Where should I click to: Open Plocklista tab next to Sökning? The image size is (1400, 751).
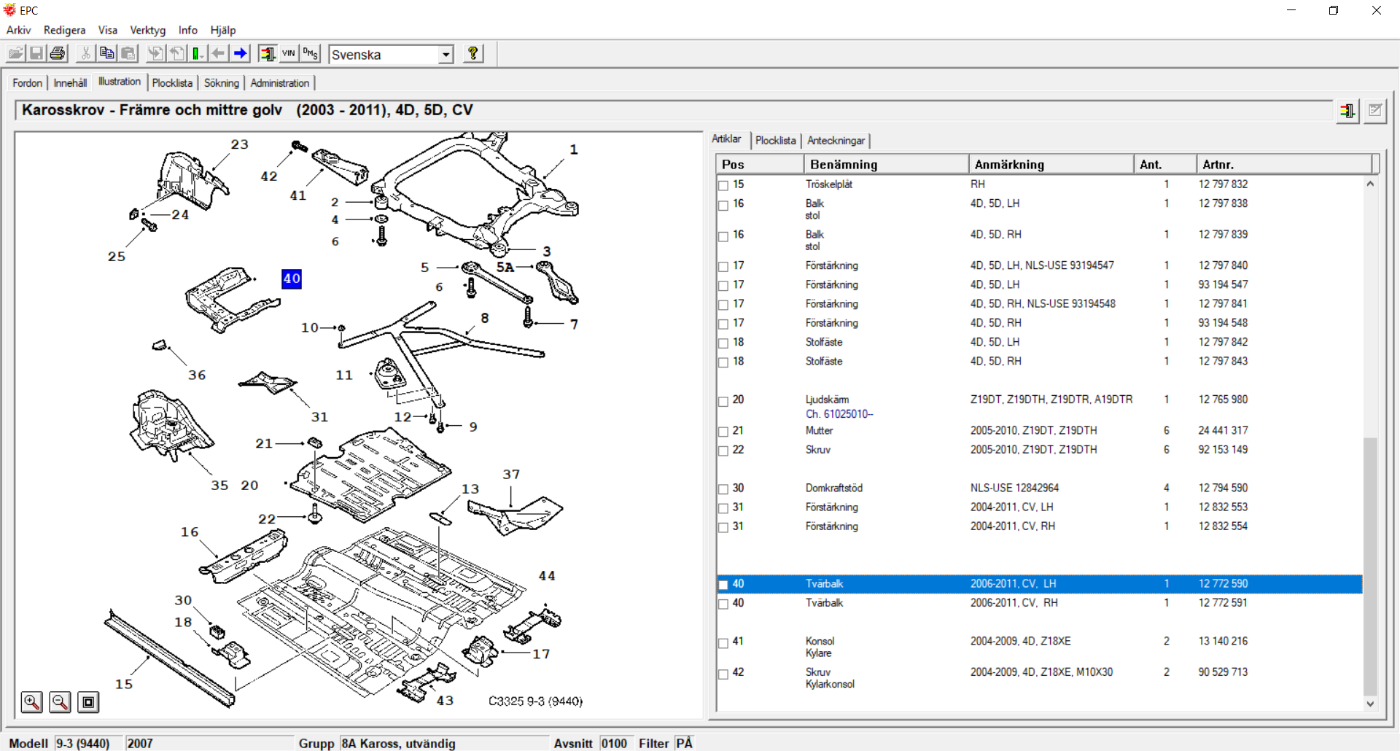point(172,83)
